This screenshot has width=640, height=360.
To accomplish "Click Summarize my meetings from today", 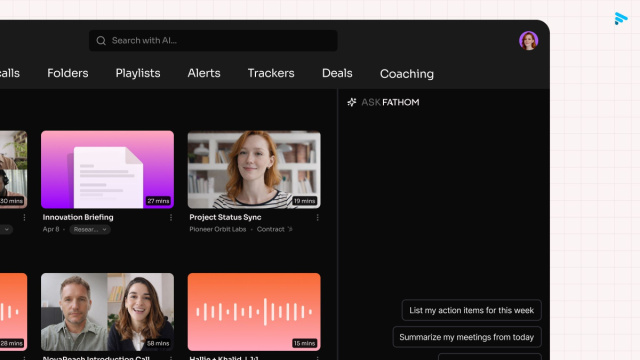I will point(467,337).
